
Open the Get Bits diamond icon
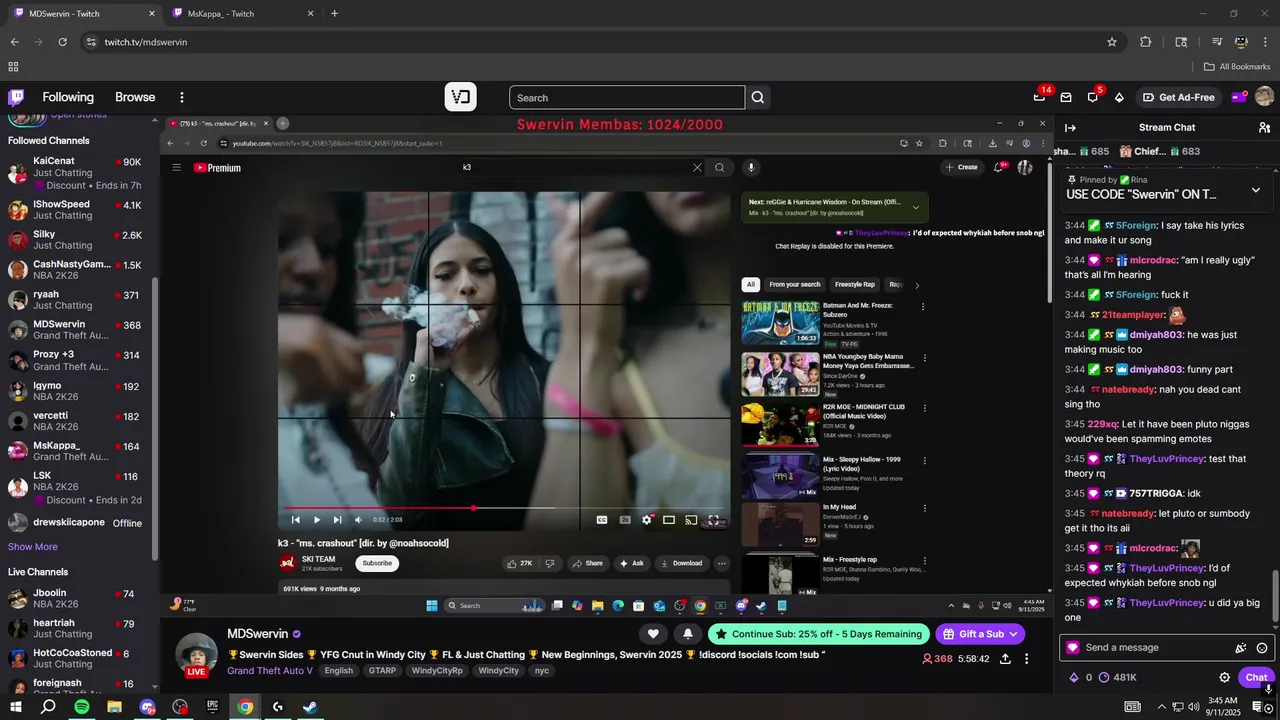click(x=1119, y=97)
